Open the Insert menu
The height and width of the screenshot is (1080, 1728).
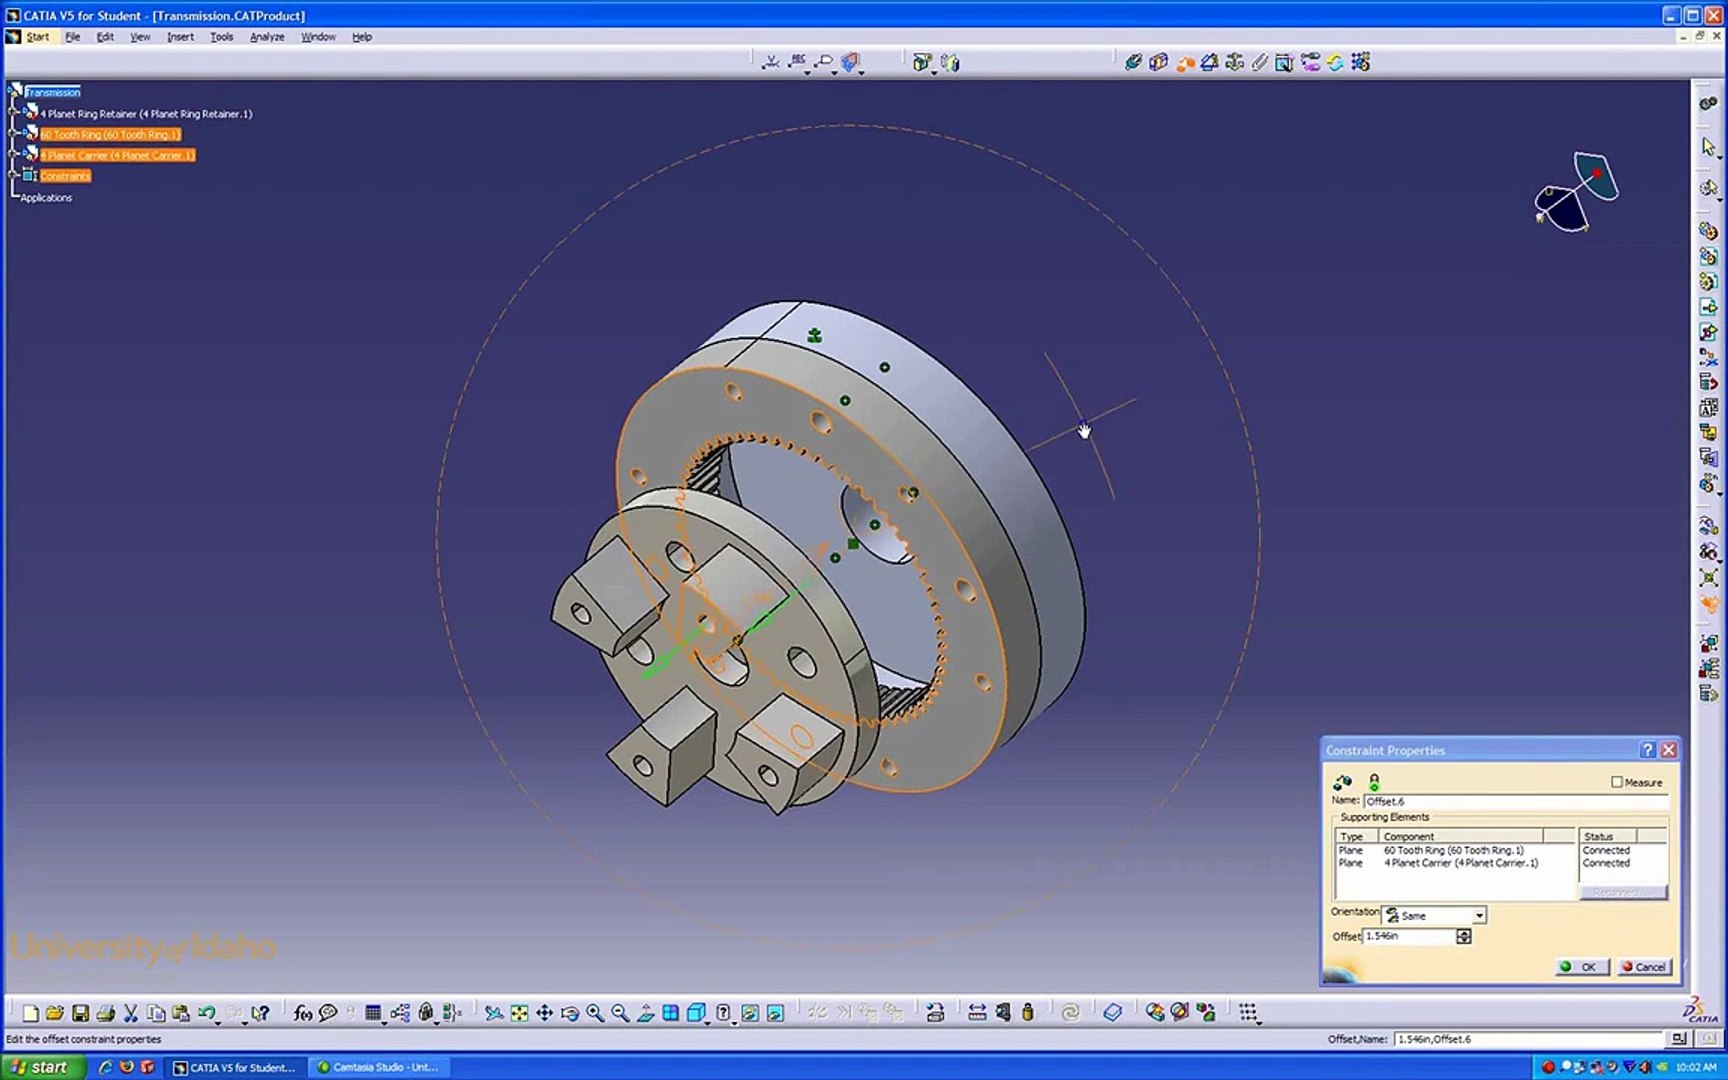[180, 37]
